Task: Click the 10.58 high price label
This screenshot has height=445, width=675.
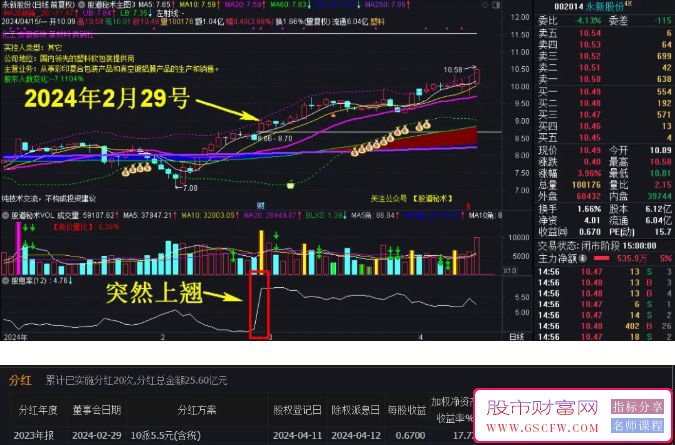Action: point(453,69)
